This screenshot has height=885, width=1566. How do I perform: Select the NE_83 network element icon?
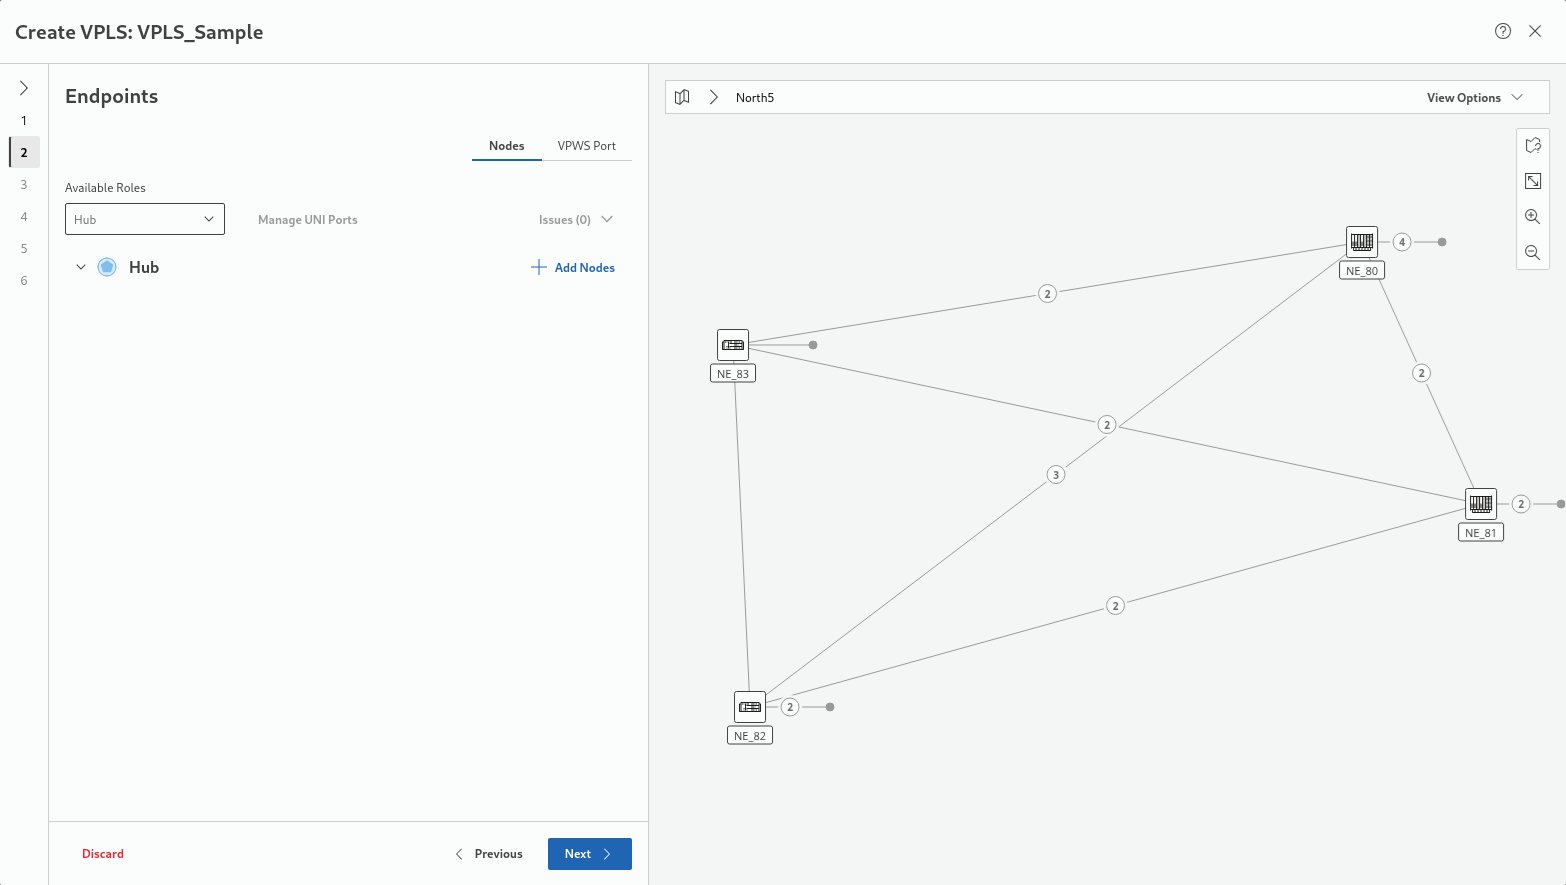click(x=733, y=345)
